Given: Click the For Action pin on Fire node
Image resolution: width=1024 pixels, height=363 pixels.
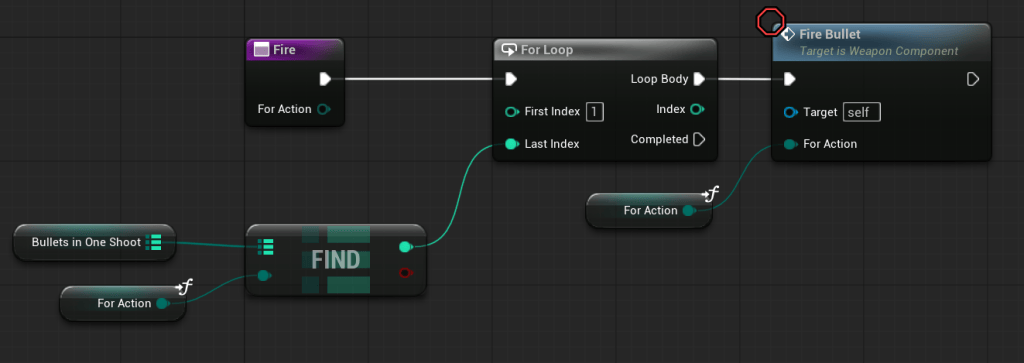Looking at the screenshot, I should (323, 109).
